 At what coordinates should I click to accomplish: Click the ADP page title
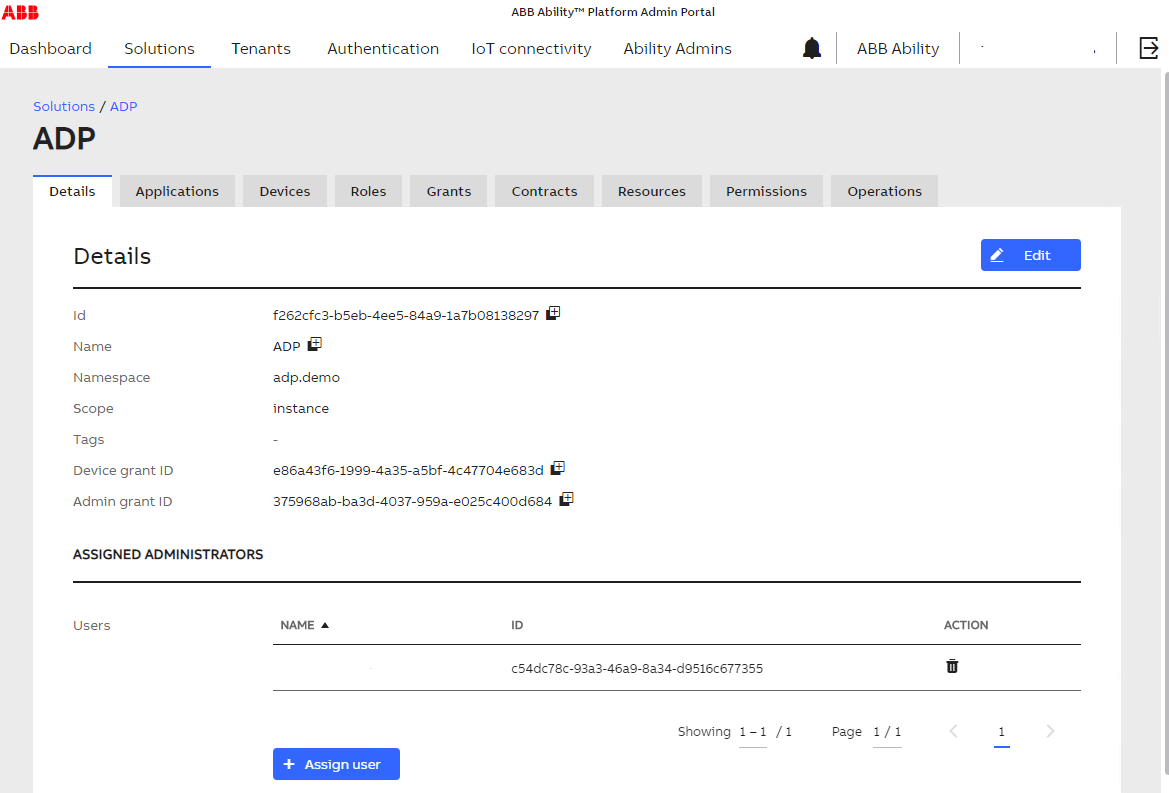64,139
